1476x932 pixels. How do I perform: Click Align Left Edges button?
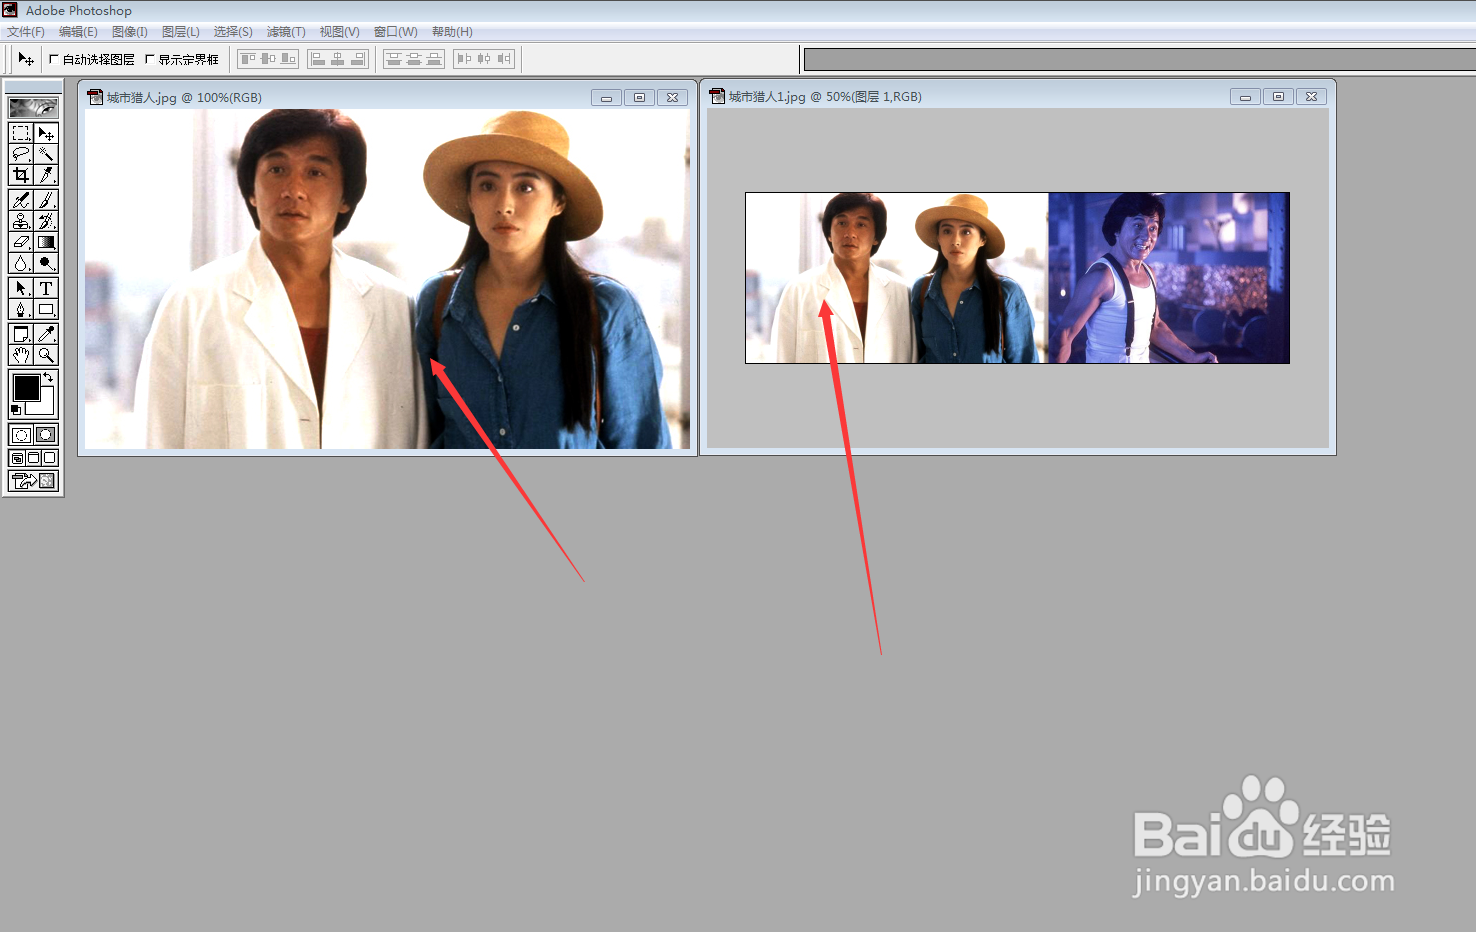(318, 59)
